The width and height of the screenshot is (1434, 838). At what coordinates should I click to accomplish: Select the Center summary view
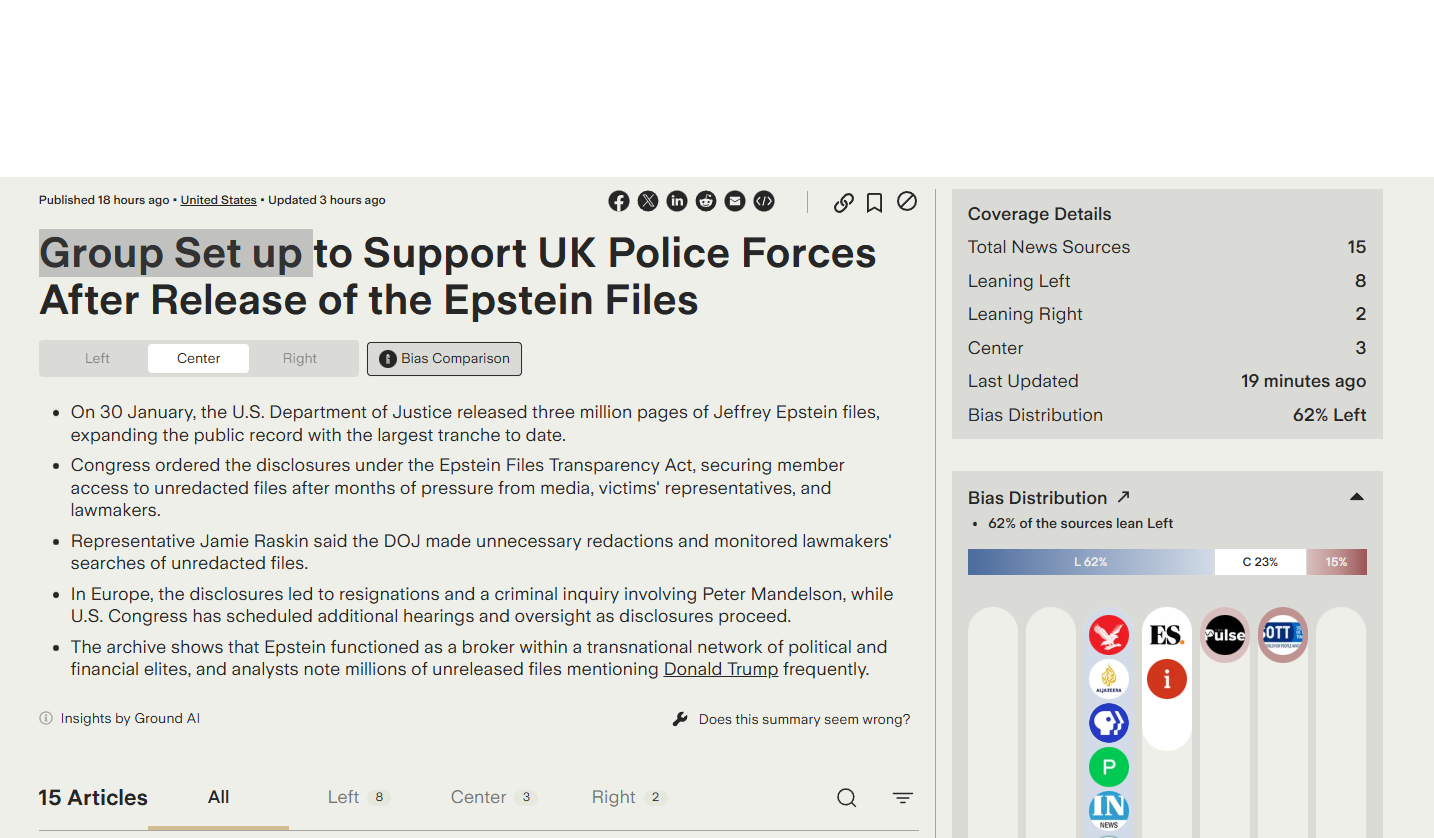198,358
